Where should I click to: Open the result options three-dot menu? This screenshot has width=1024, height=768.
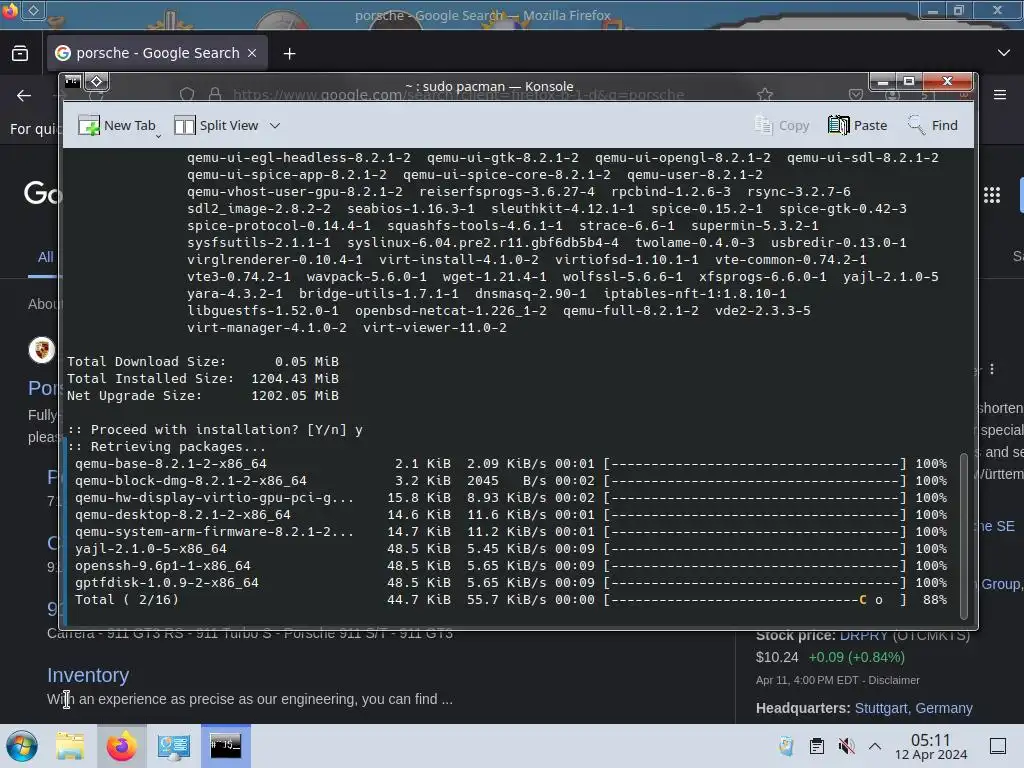992,369
